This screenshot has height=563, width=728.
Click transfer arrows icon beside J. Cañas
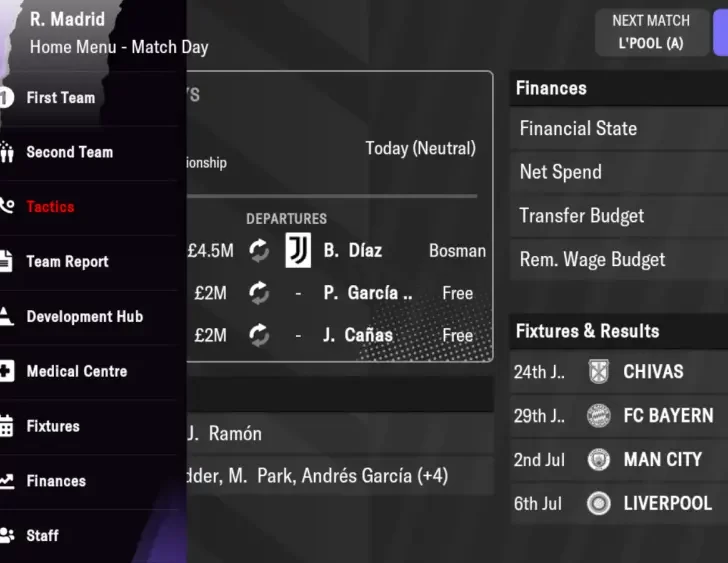tap(259, 335)
